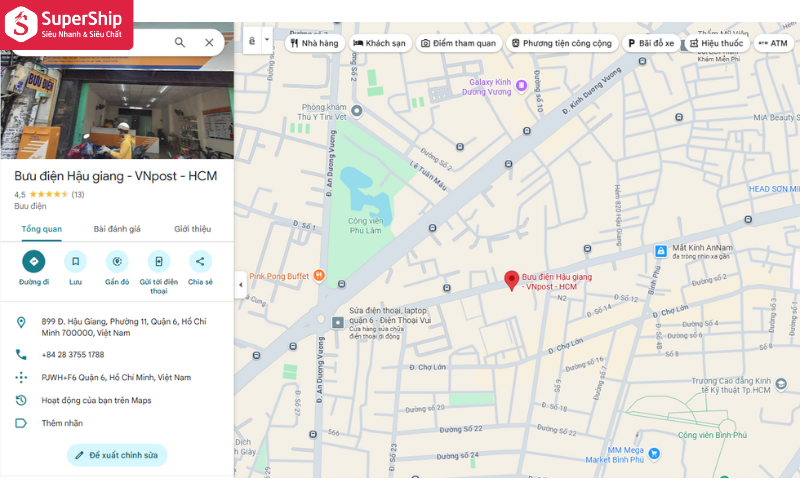Click the plus code dots icon

21,378
